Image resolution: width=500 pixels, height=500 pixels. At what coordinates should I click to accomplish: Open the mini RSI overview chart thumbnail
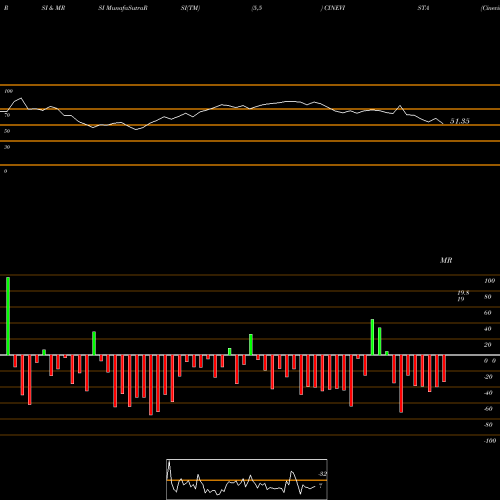247,479
